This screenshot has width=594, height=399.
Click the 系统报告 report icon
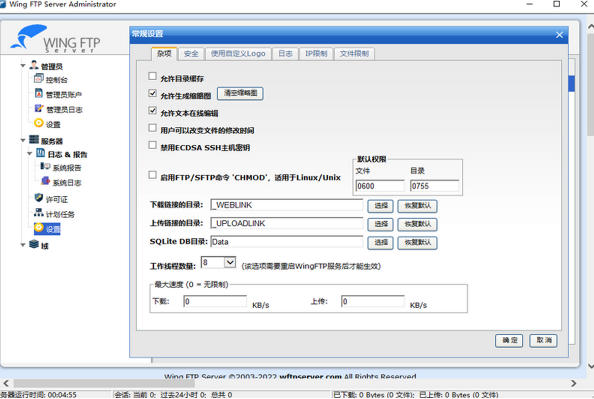tap(45, 166)
